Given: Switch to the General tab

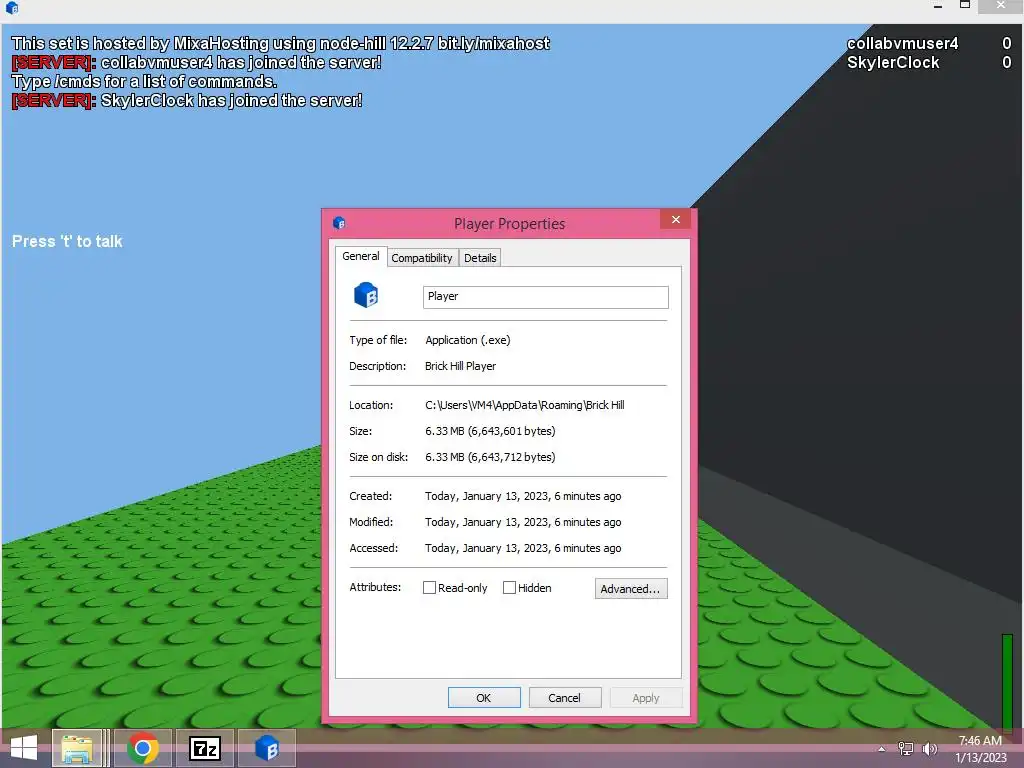Looking at the screenshot, I should [x=360, y=256].
